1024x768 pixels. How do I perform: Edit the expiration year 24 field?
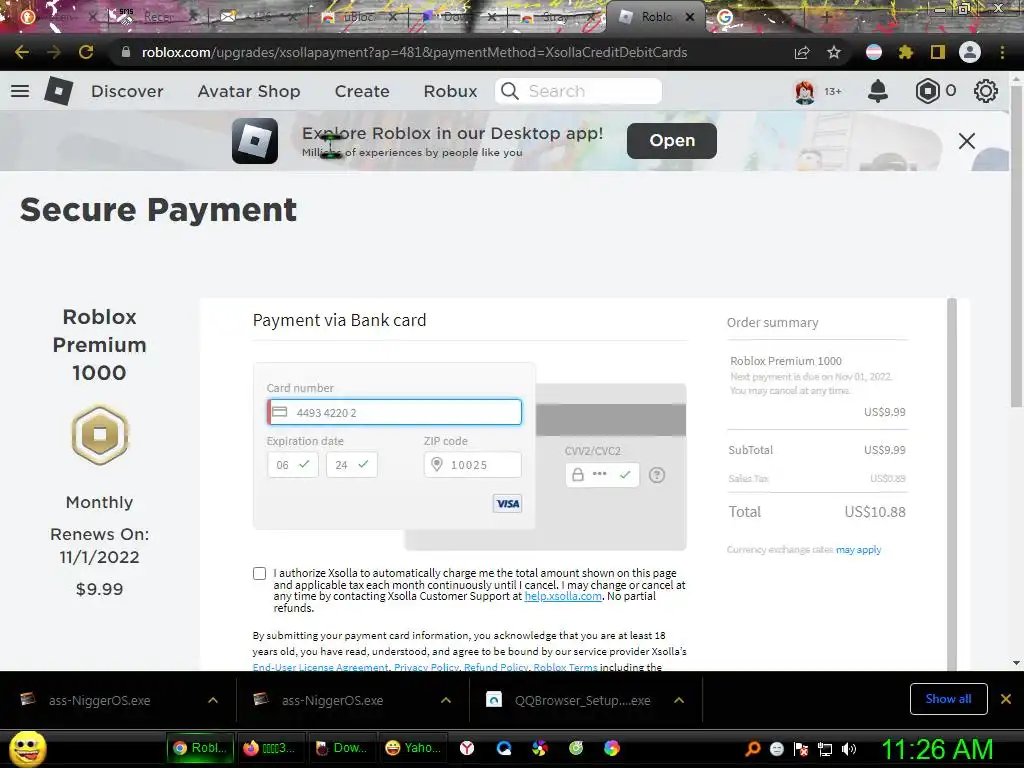point(351,465)
